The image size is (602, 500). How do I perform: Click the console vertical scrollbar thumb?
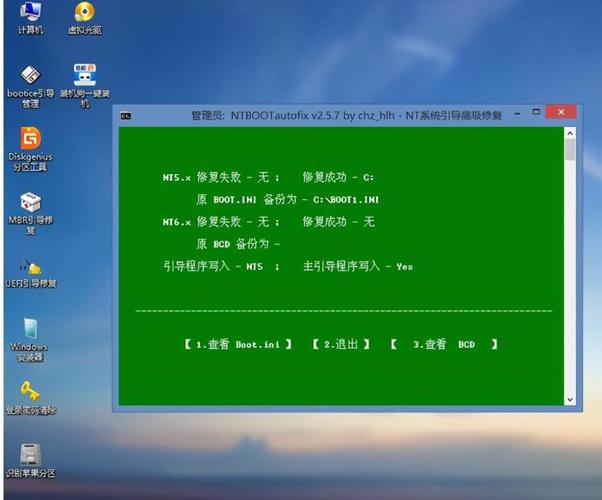point(570,149)
